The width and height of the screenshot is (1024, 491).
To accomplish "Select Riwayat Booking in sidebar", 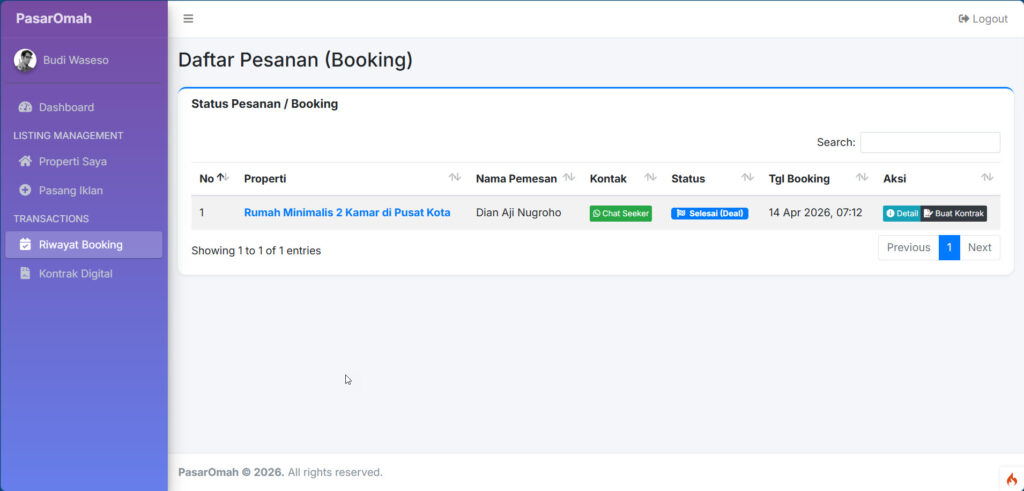I will 80,244.
